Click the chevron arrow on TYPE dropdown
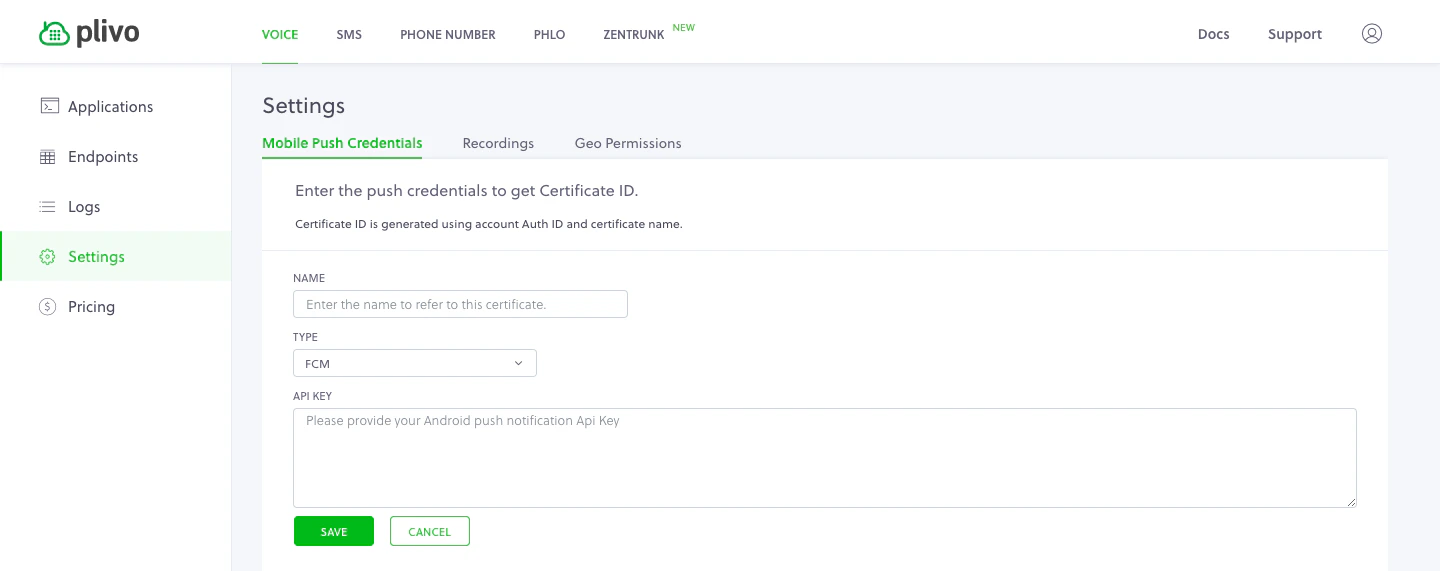 tap(518, 363)
